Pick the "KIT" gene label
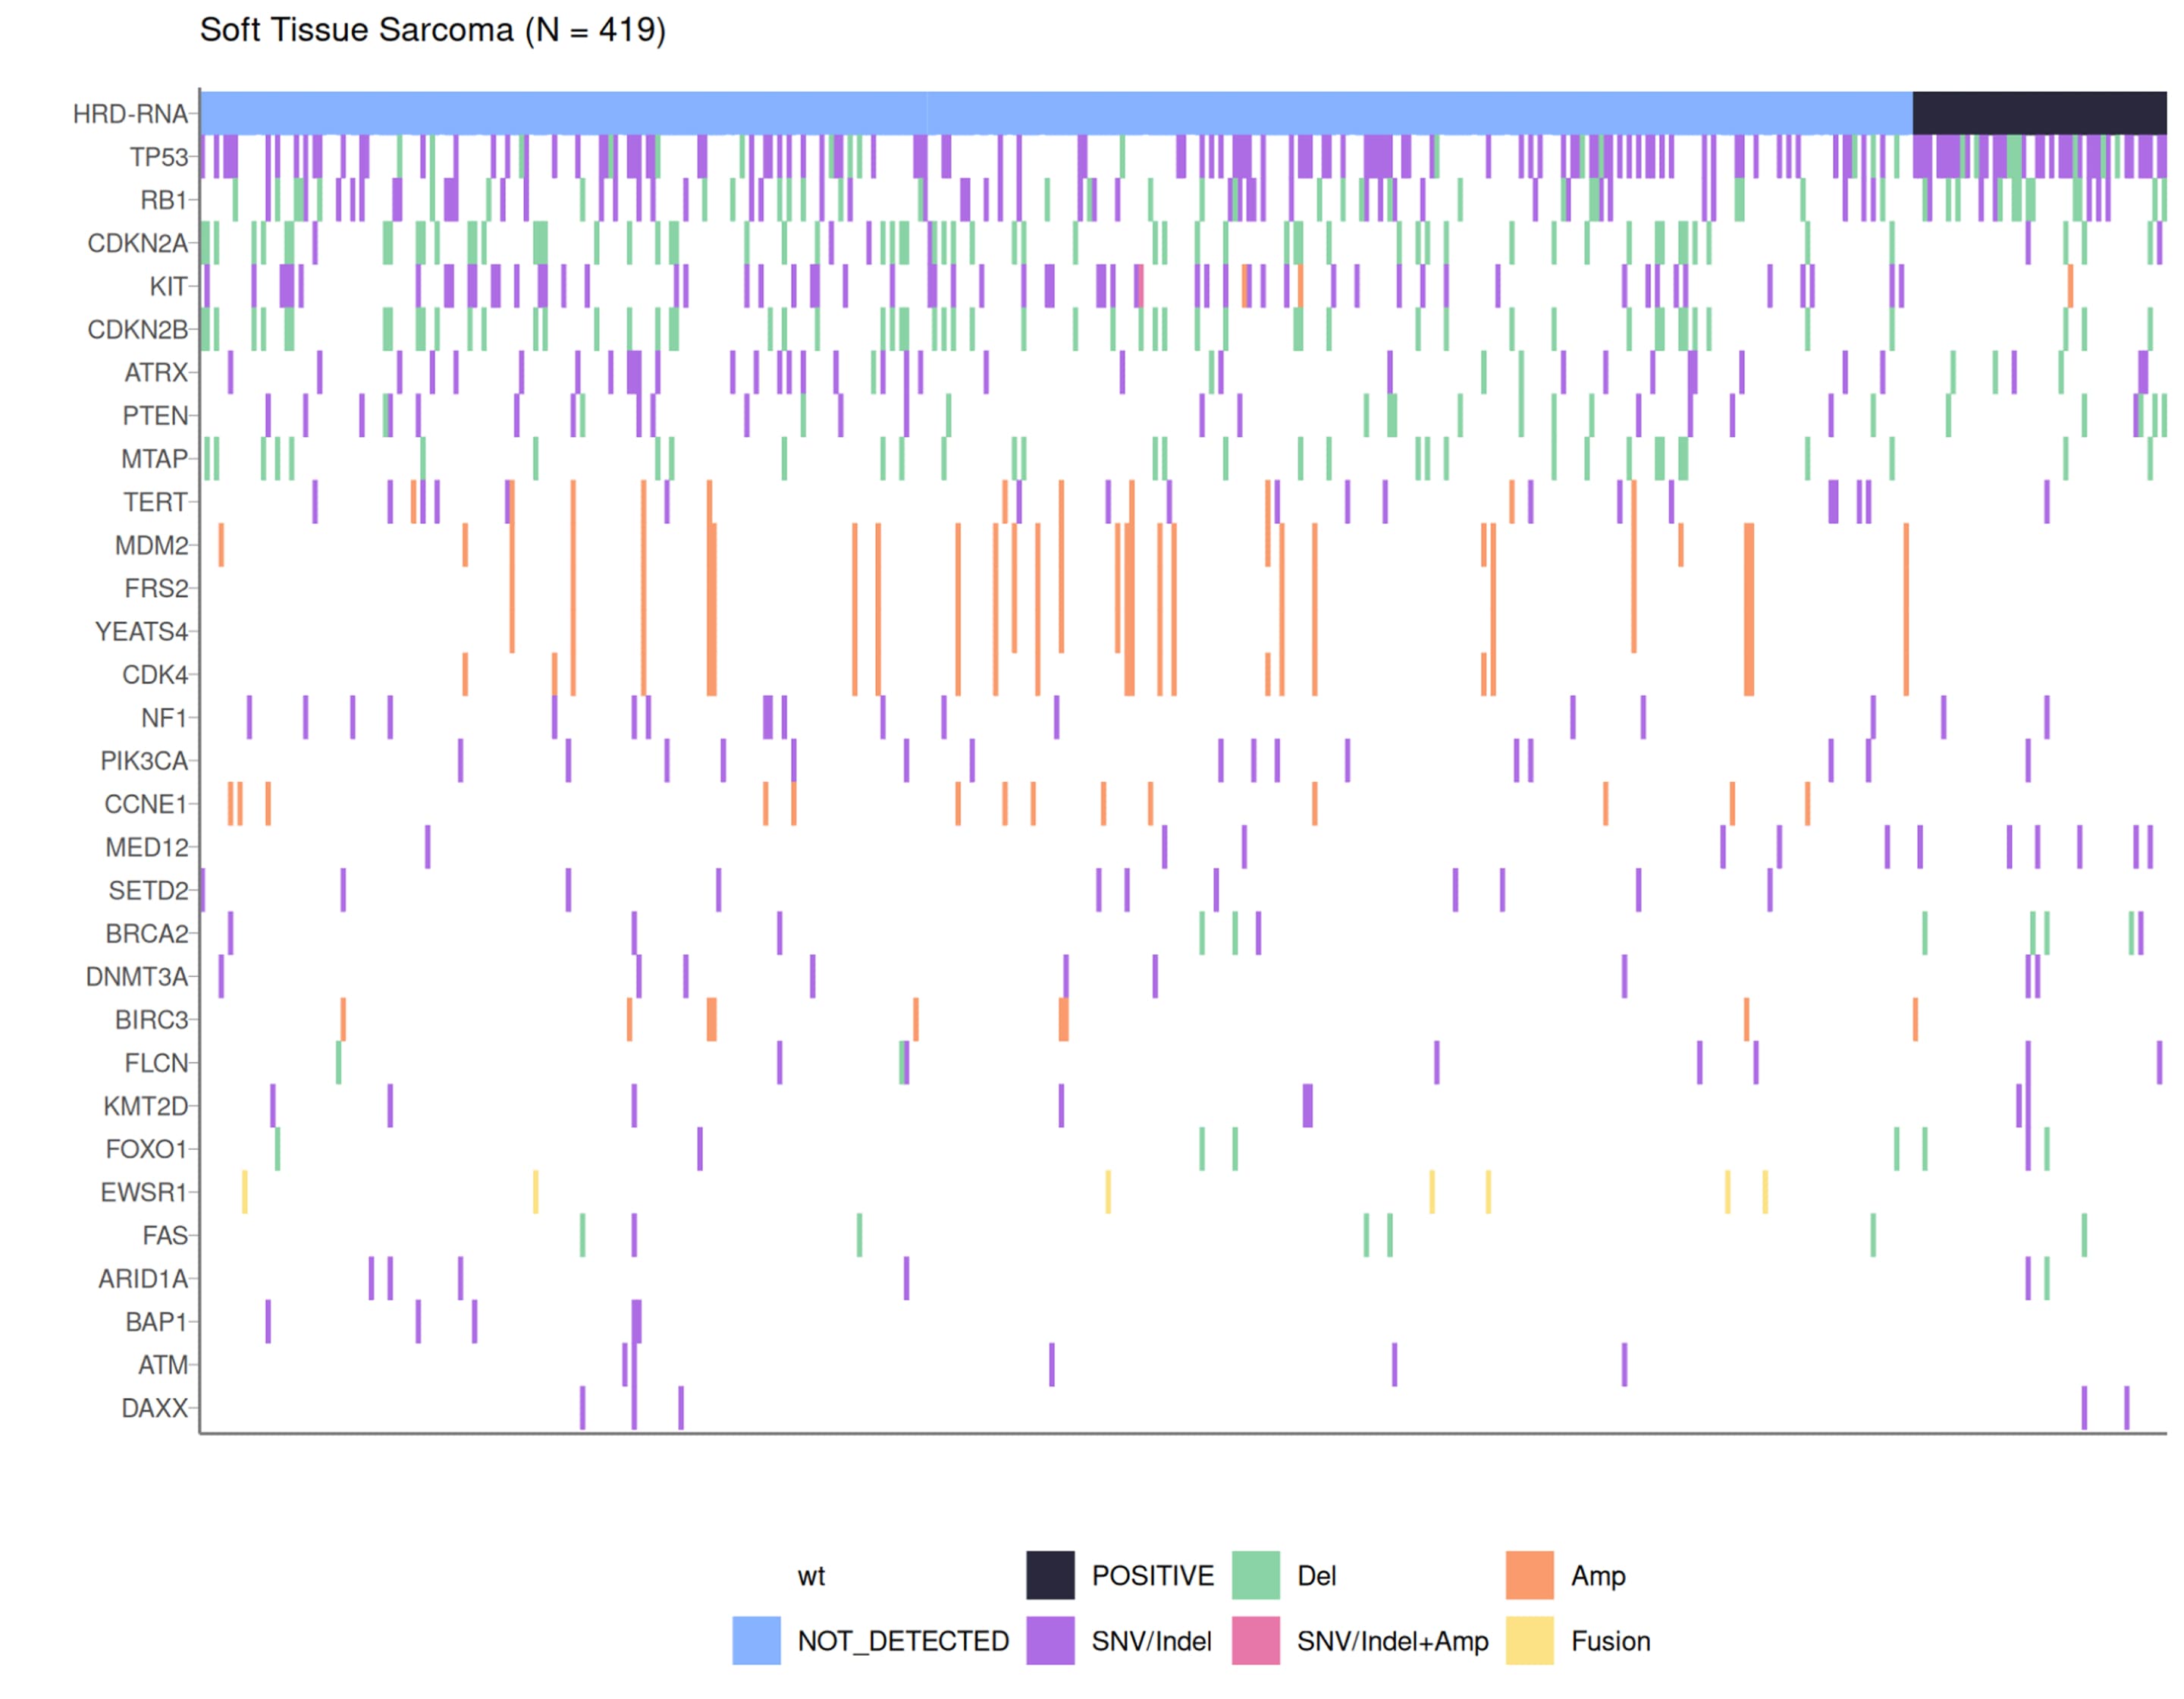The height and width of the screenshot is (1699, 2184). click(x=169, y=286)
